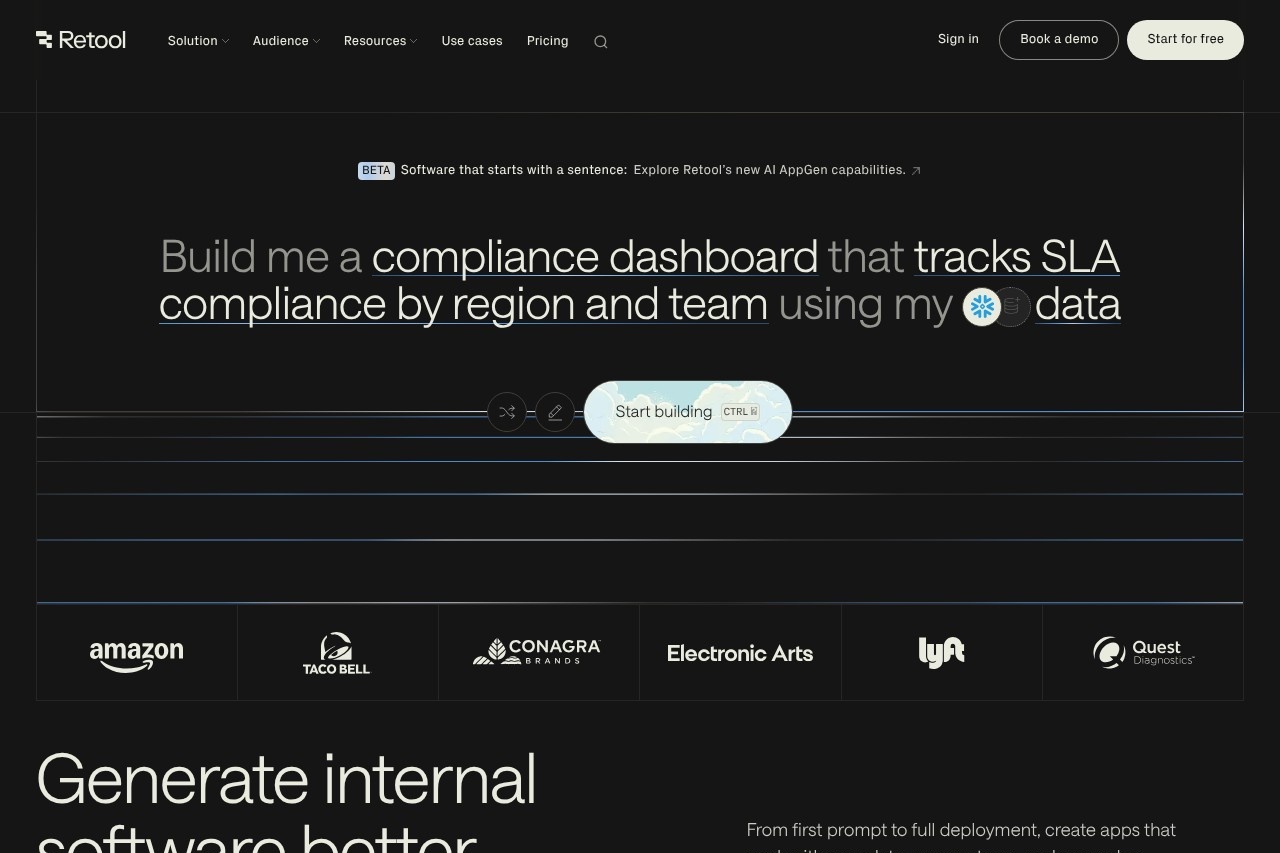Click the Book a demo button
The height and width of the screenshot is (853, 1280).
click(1058, 39)
